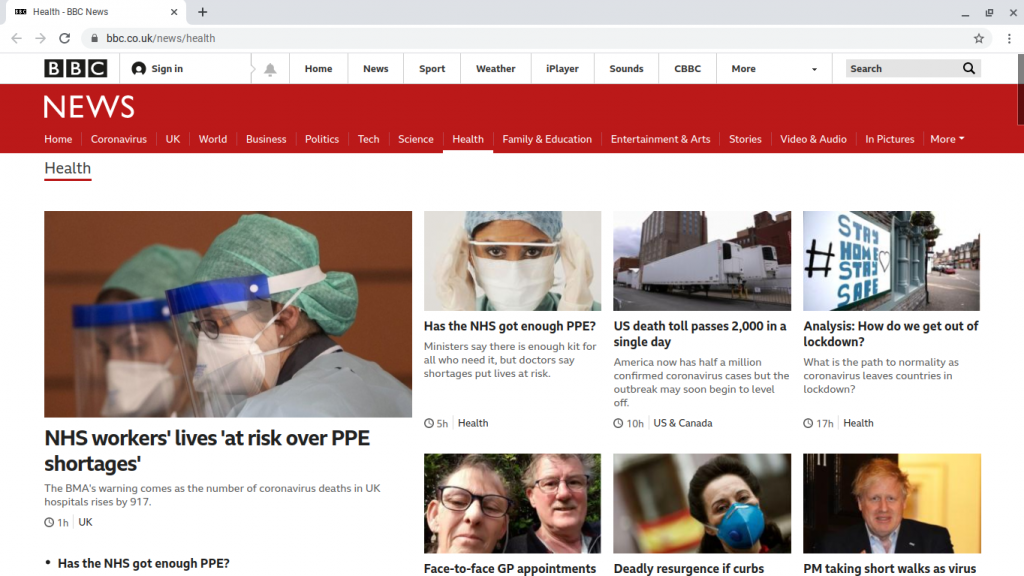The height and width of the screenshot is (576, 1024).
Task: Go to the World news section
Action: [213, 139]
